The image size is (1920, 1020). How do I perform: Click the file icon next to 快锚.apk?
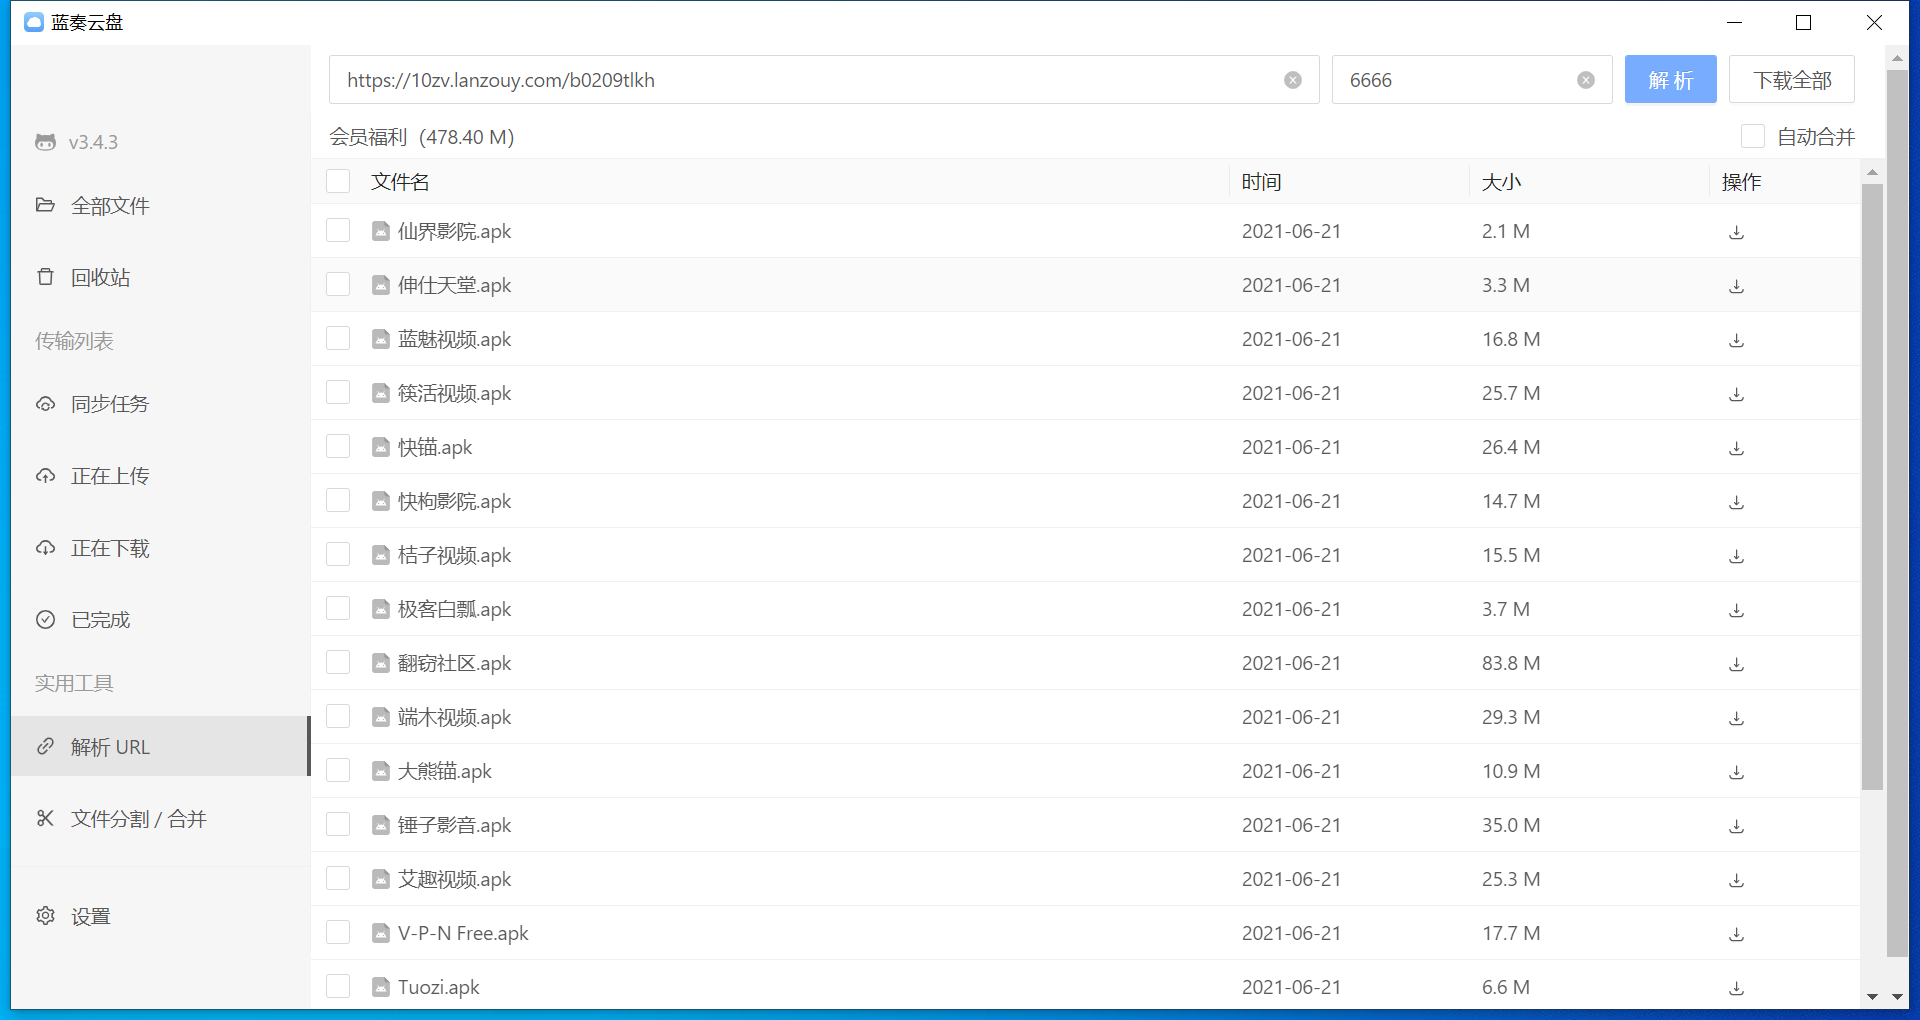pyautogui.click(x=381, y=447)
